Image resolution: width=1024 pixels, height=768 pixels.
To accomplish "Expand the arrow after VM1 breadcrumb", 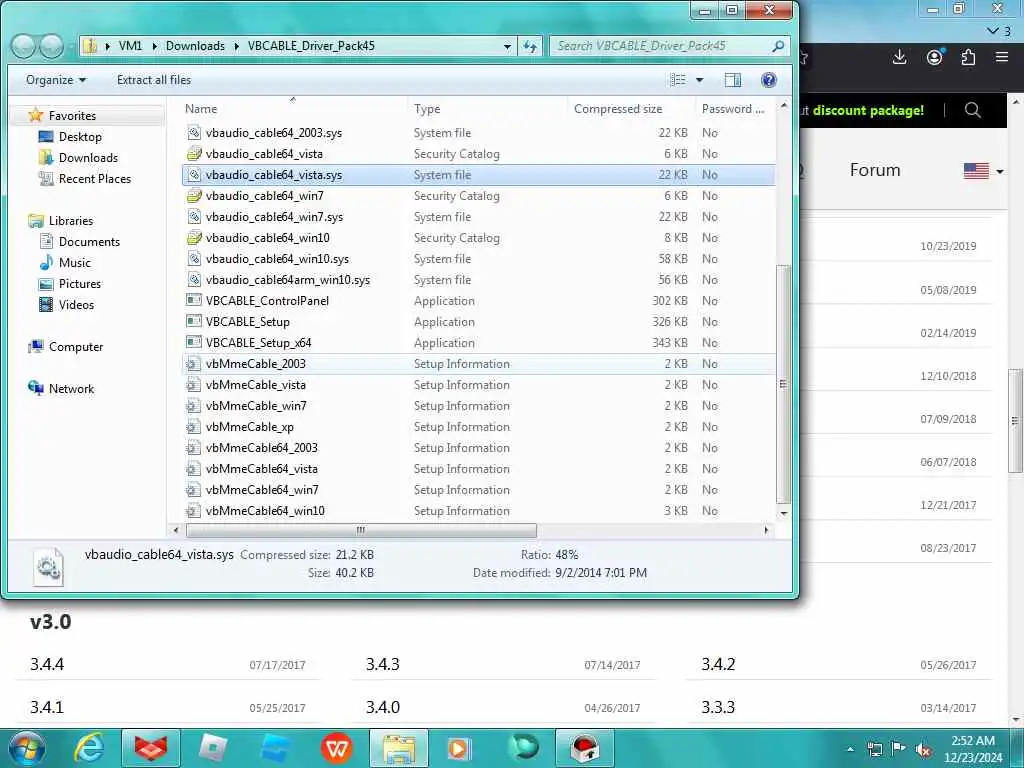I will (x=154, y=46).
